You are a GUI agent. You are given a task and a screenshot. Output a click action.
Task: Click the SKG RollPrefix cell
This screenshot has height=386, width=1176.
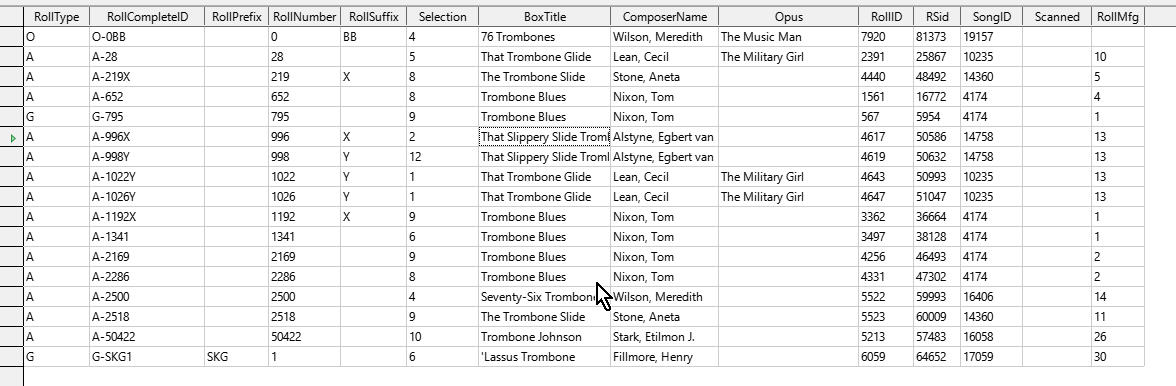click(236, 357)
